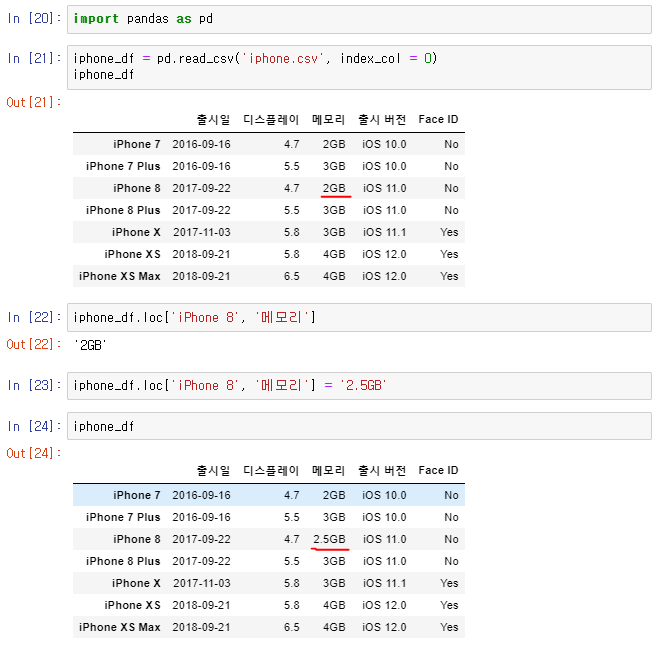Click 'iPhone 7 Plus' index in the first table
661x646 pixels.
[x=123, y=166]
